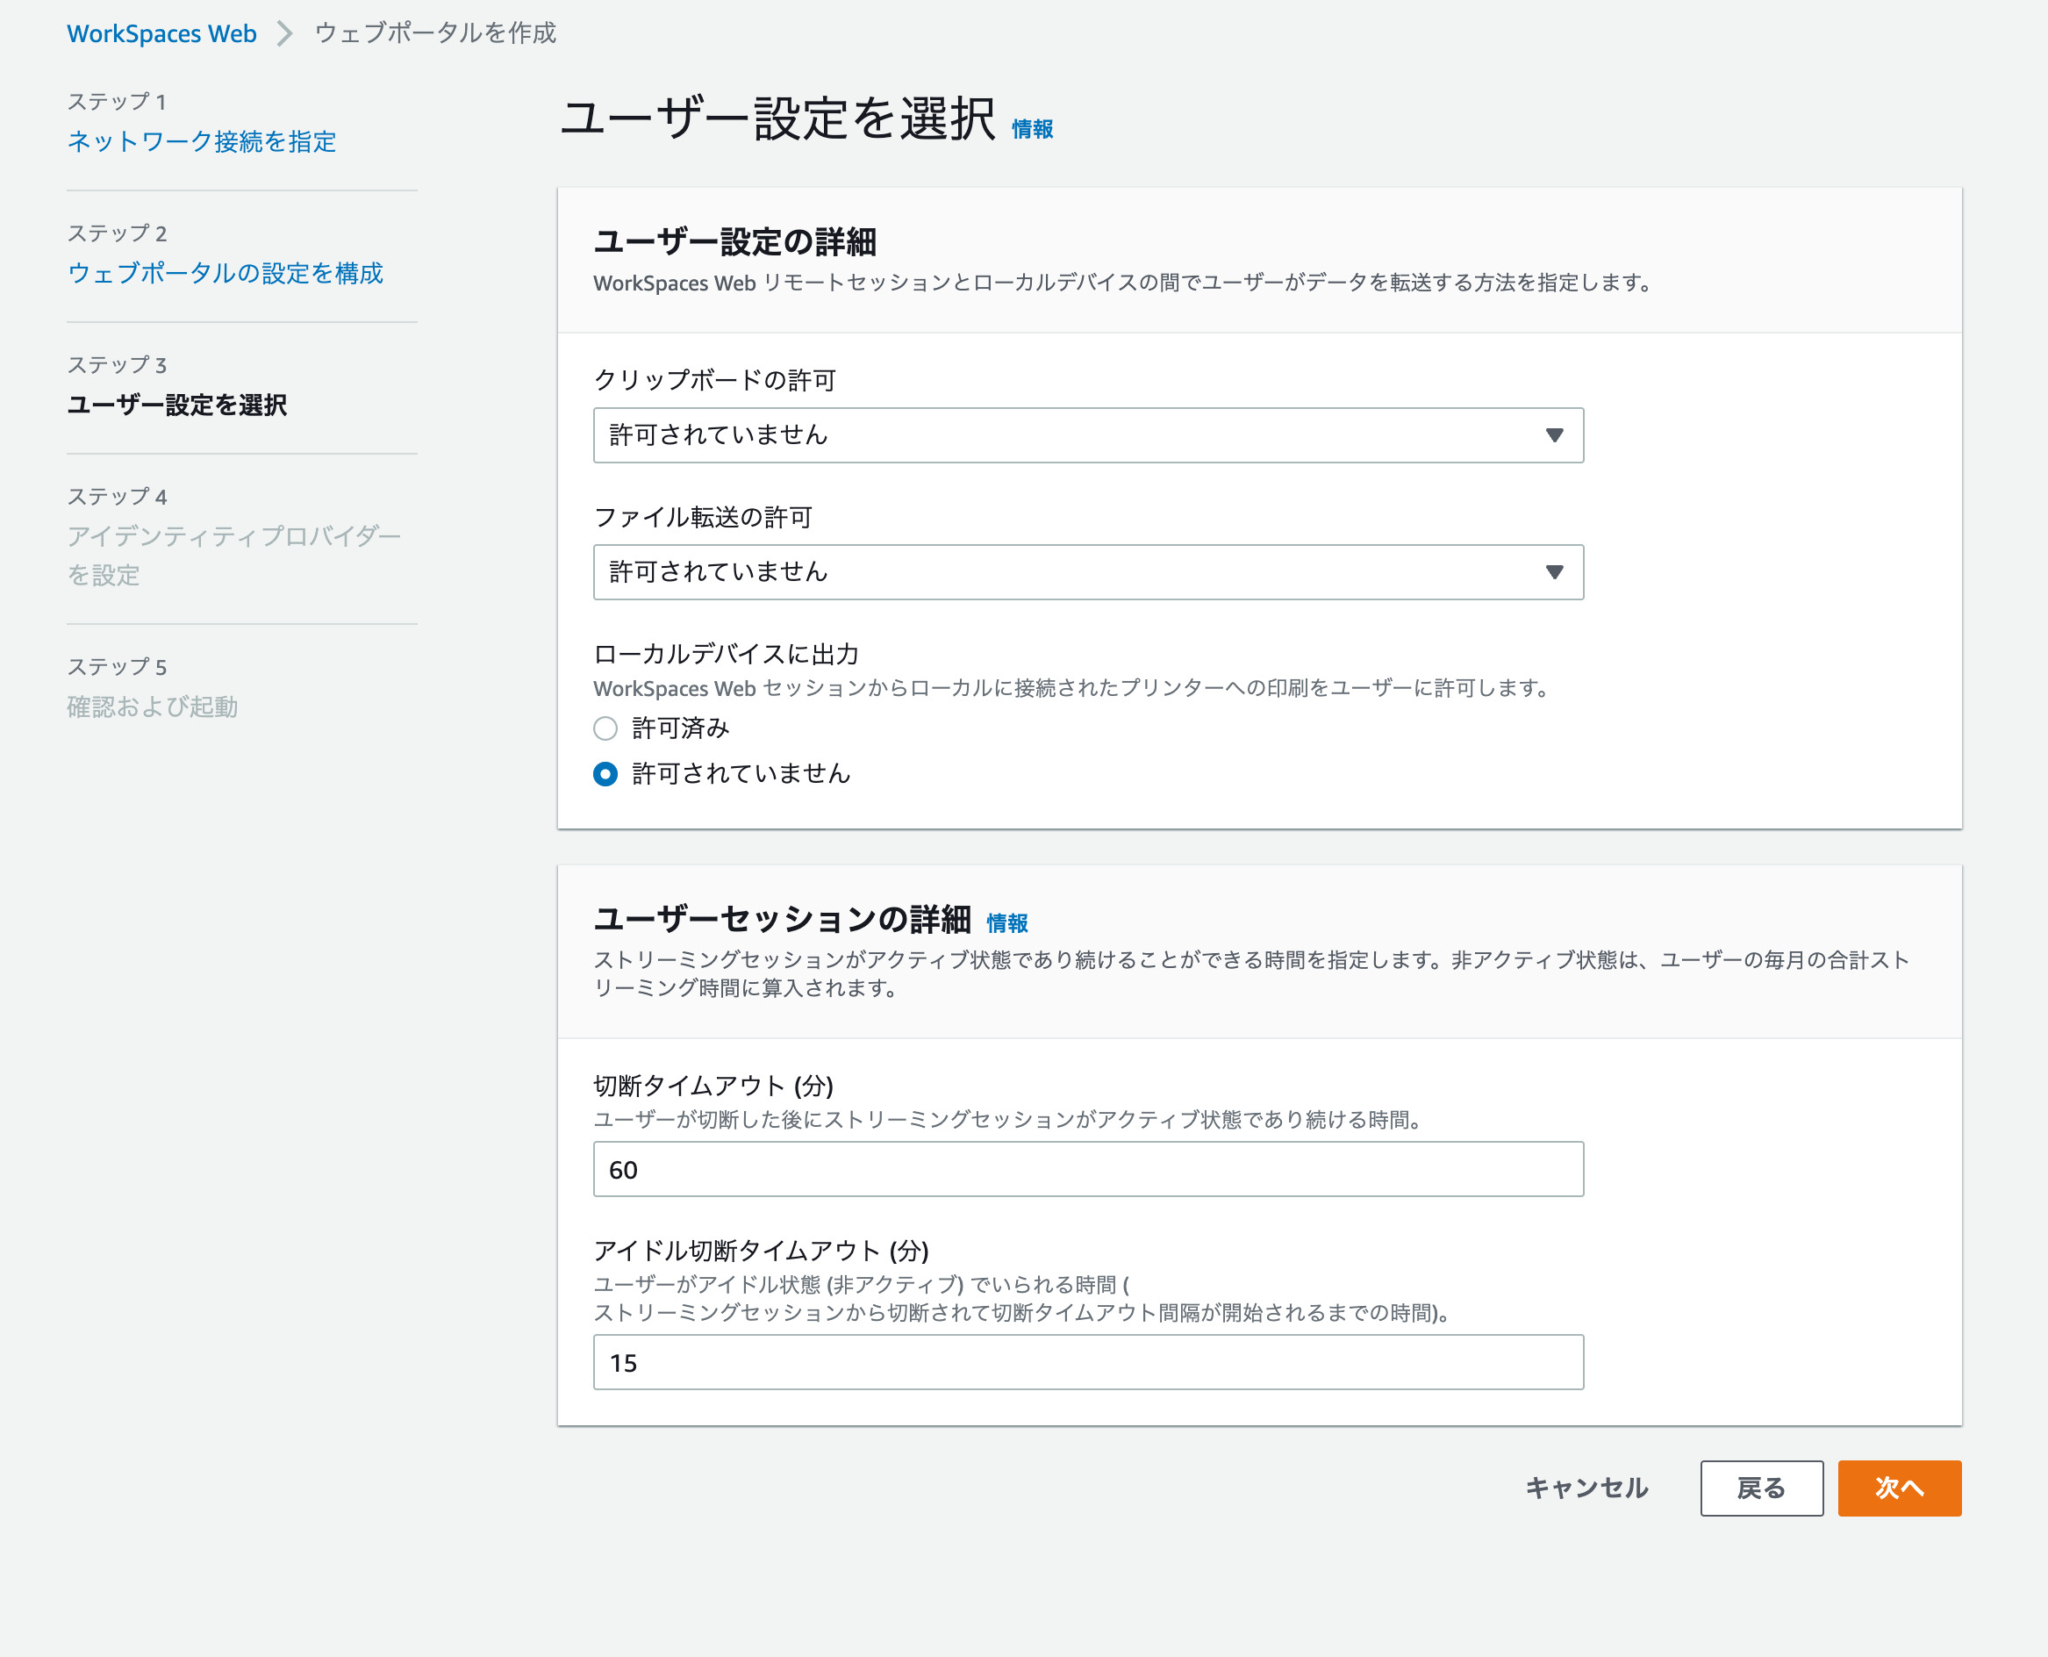This screenshot has height=1657, width=2048.
Task: Open 情報 link next to page title
Action: point(1032,129)
